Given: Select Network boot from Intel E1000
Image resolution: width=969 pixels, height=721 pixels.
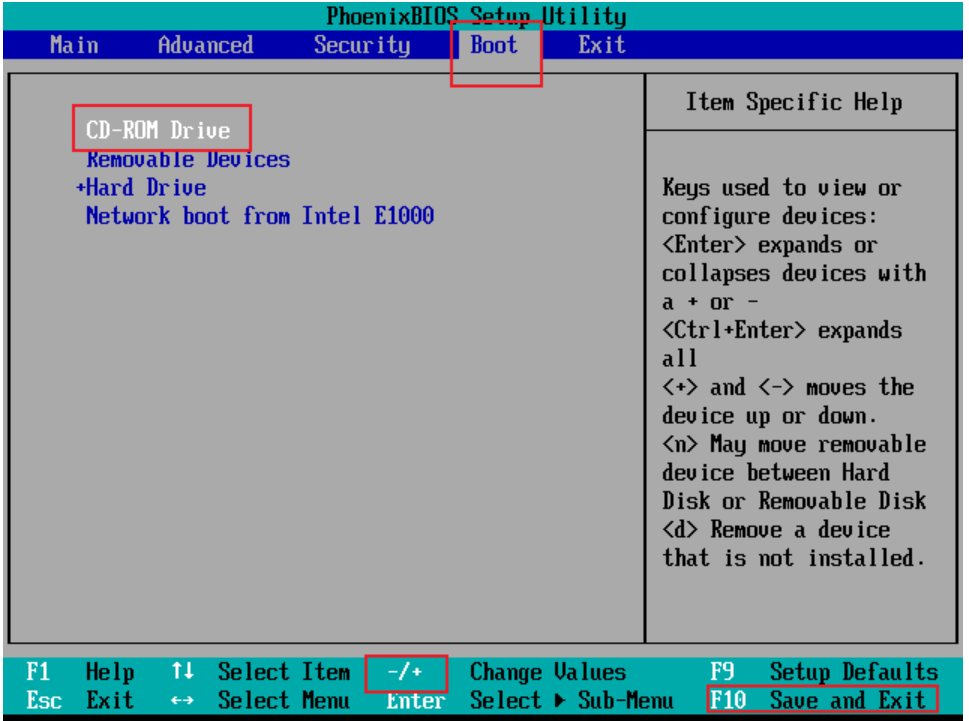Looking at the screenshot, I should coord(260,216).
